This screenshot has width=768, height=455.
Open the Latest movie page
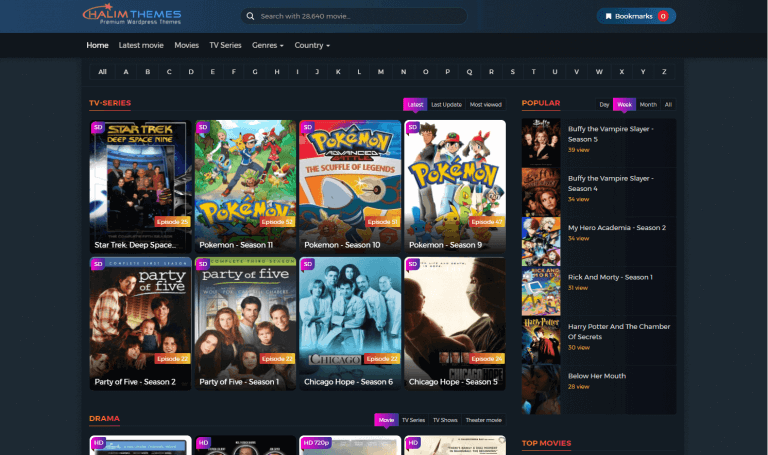[x=141, y=45]
